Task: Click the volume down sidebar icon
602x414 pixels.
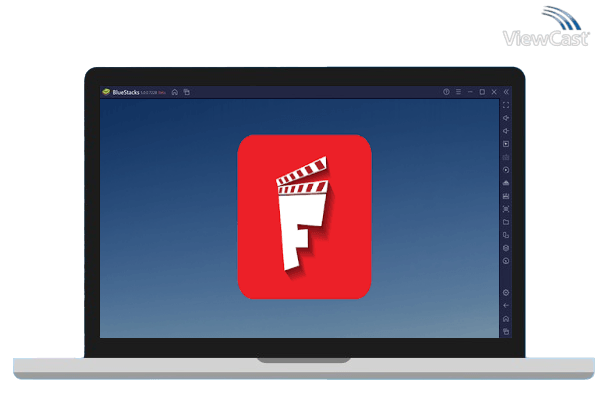Action: click(506, 131)
